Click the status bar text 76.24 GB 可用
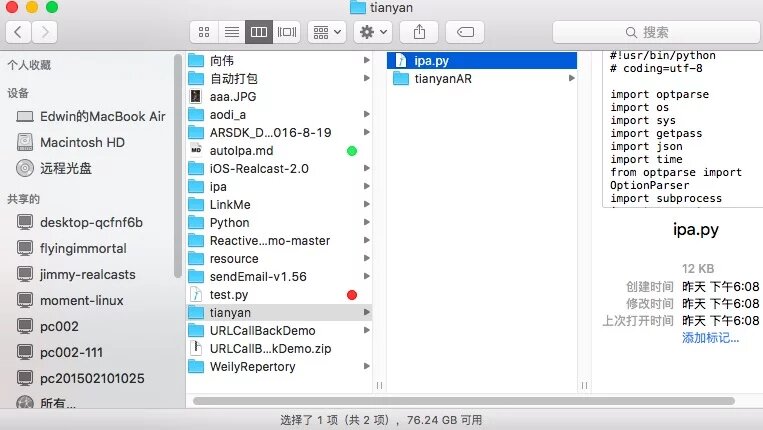The width and height of the screenshot is (763, 430). click(444, 420)
